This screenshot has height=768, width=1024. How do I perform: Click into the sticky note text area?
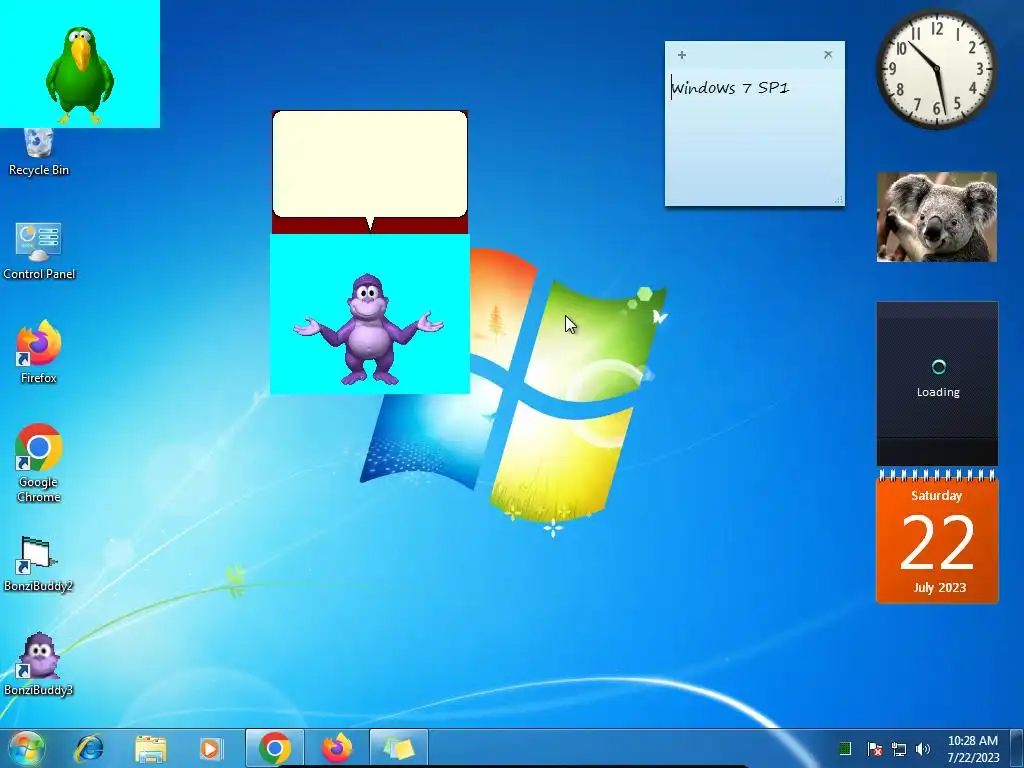coord(755,136)
